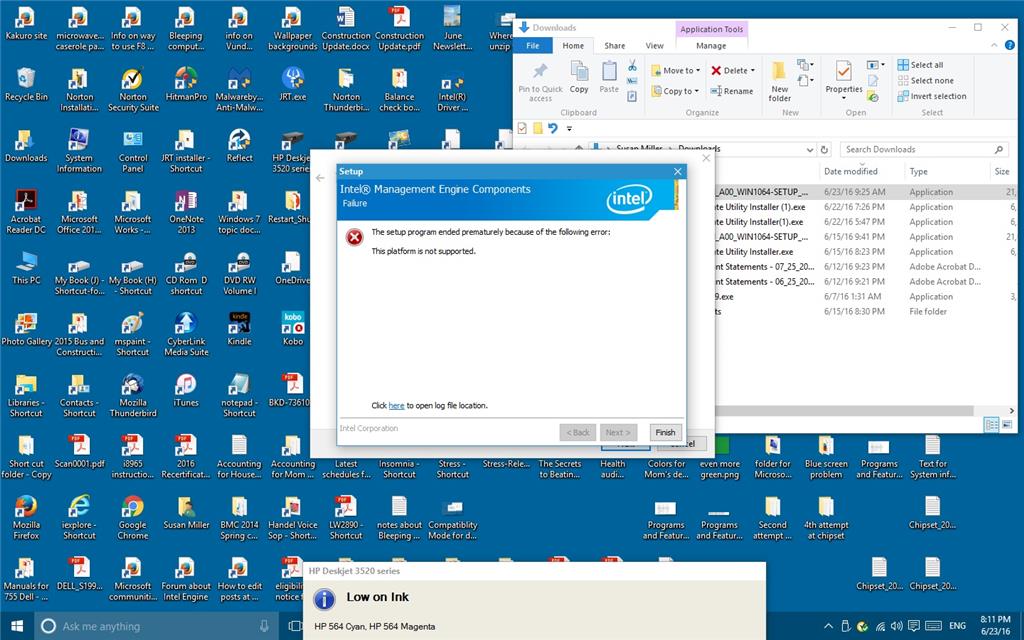Launch Acrobat Reader DC icon
1024x640 pixels.
click(26, 212)
